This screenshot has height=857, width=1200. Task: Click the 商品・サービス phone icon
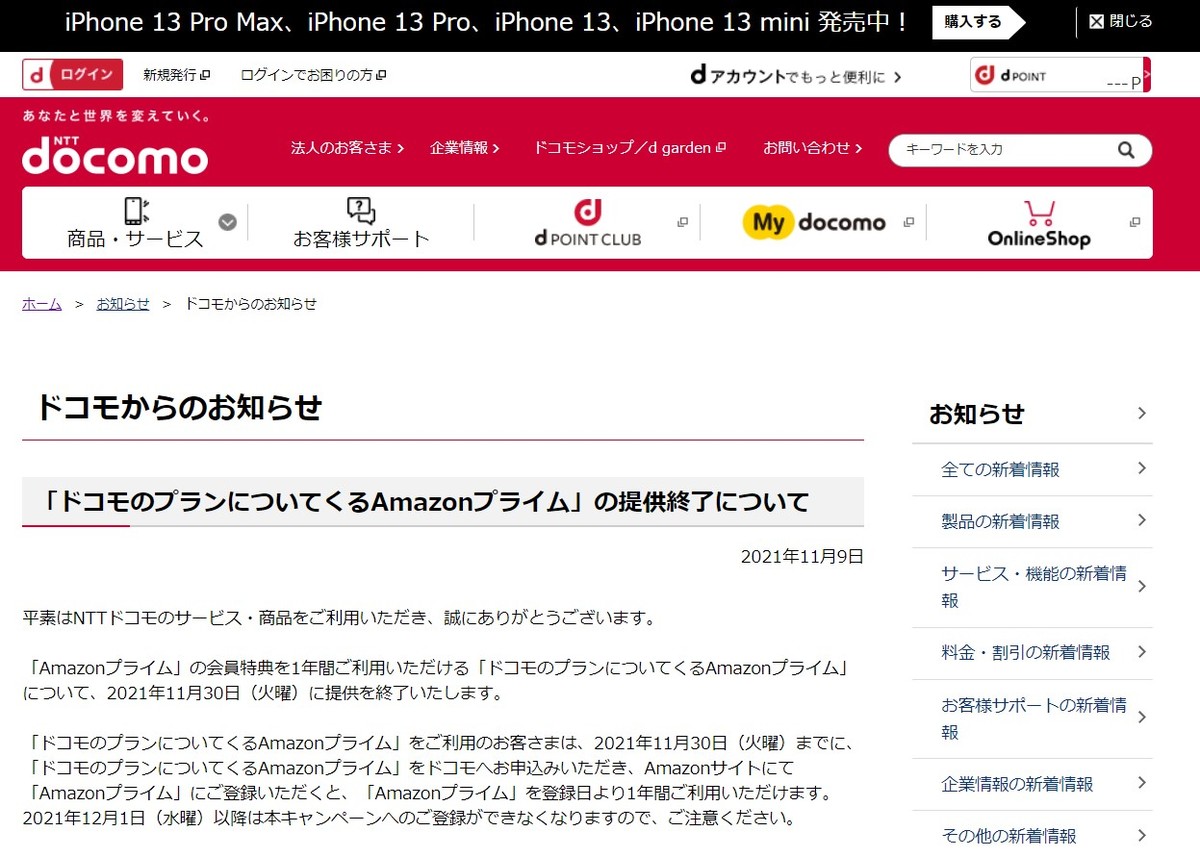[135, 210]
